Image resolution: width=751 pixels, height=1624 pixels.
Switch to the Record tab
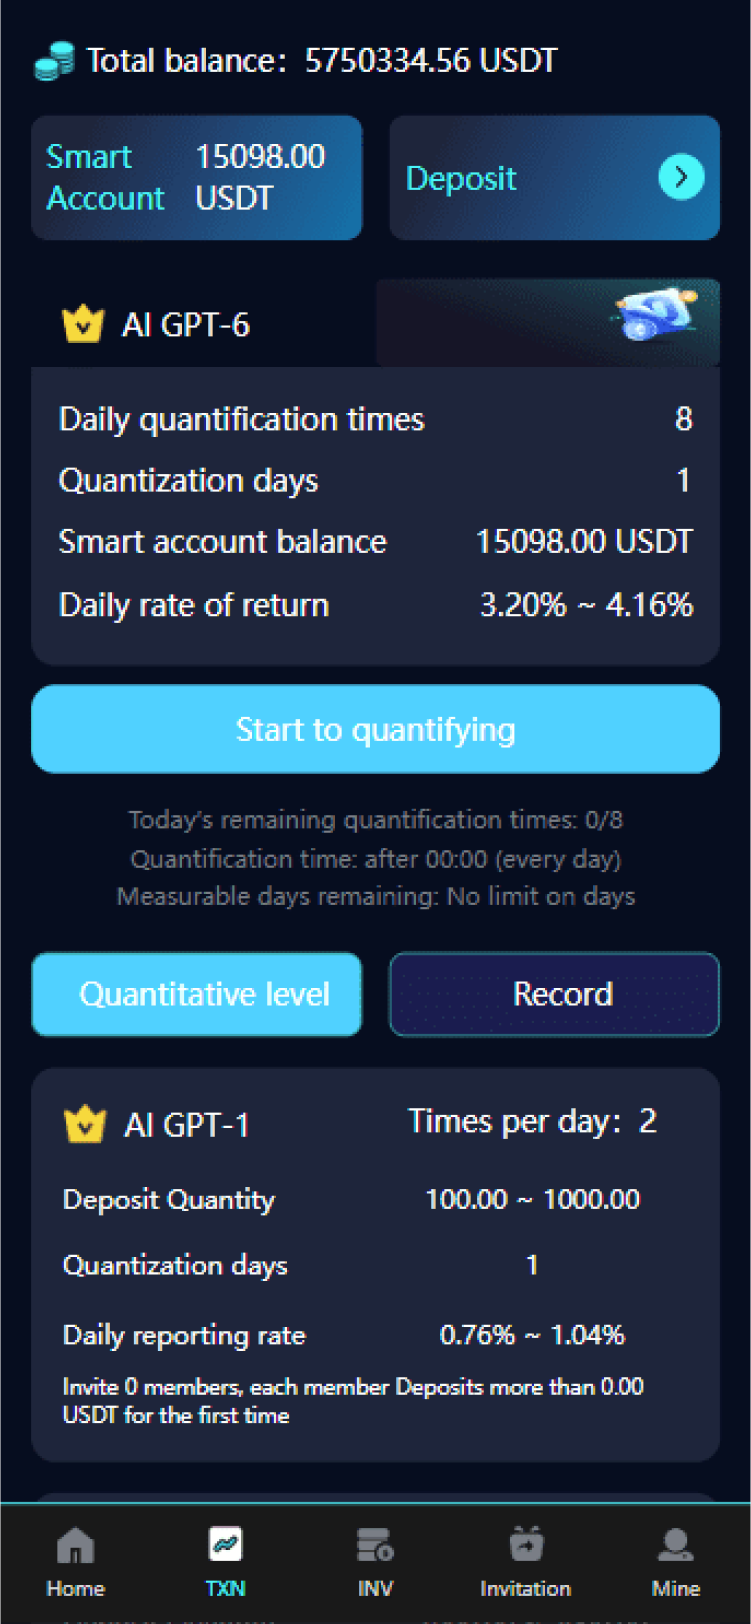coord(554,994)
